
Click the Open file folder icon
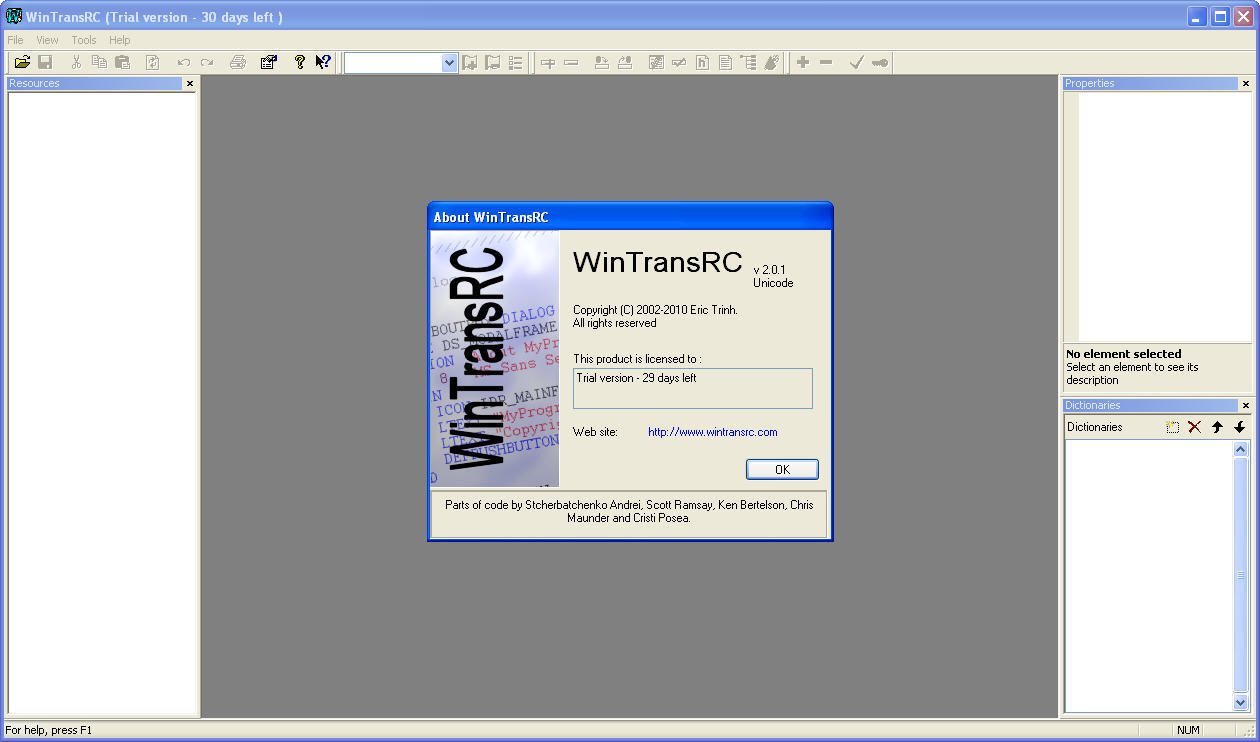[x=22, y=62]
